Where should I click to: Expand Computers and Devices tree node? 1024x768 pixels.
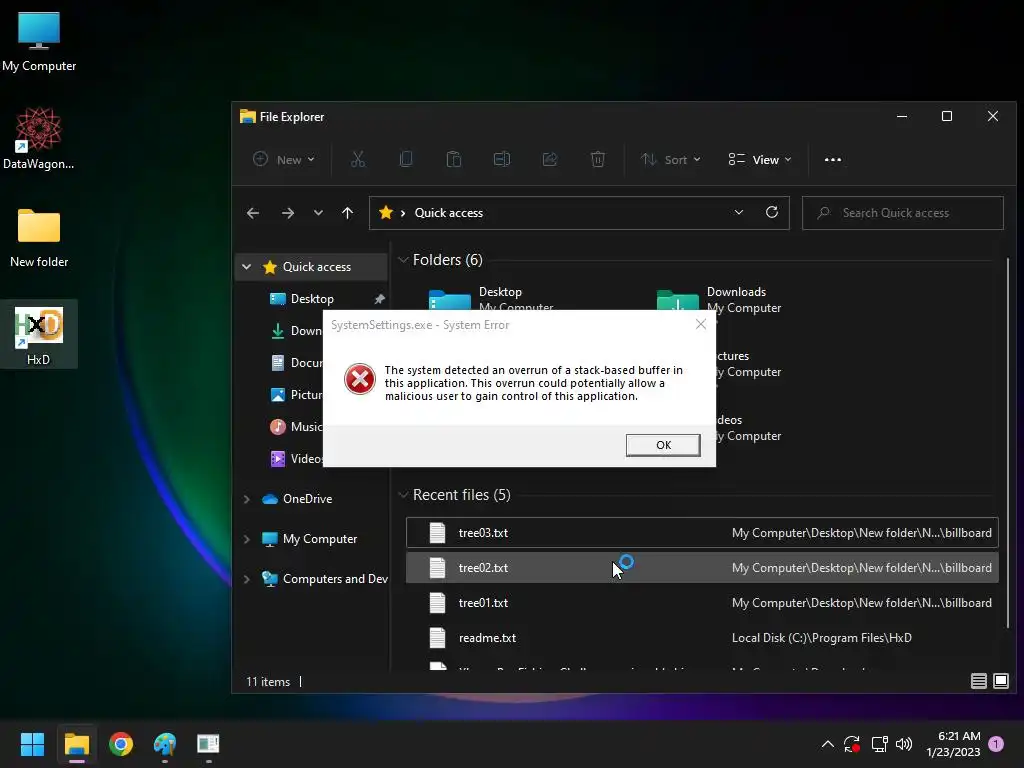pyautogui.click(x=247, y=579)
